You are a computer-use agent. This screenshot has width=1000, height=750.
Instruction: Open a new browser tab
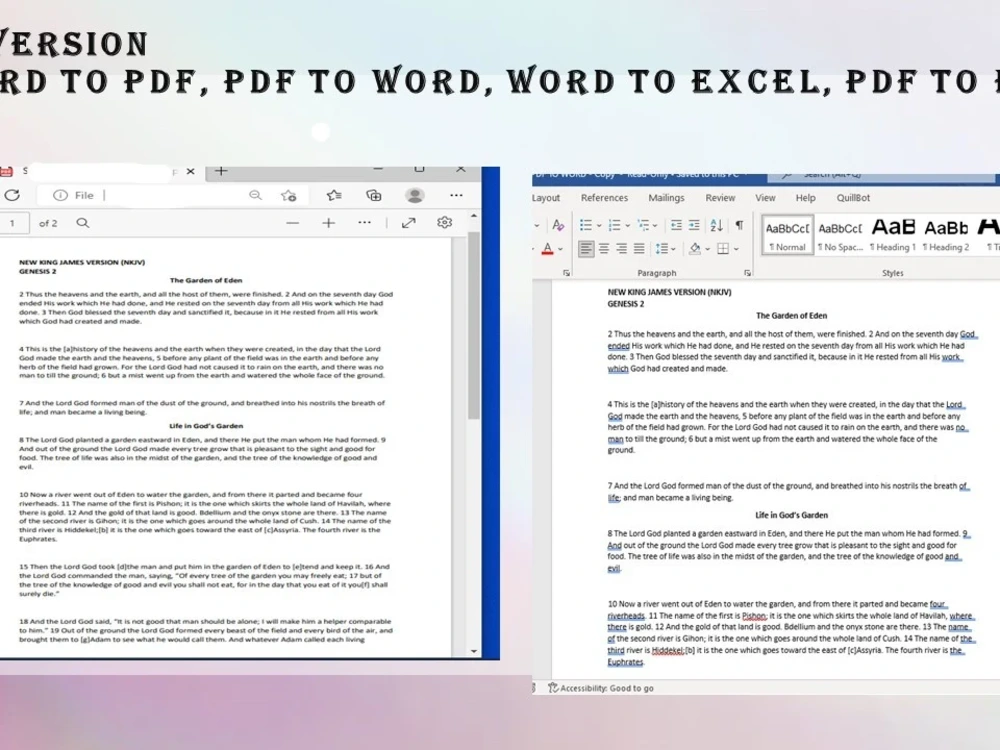click(221, 171)
